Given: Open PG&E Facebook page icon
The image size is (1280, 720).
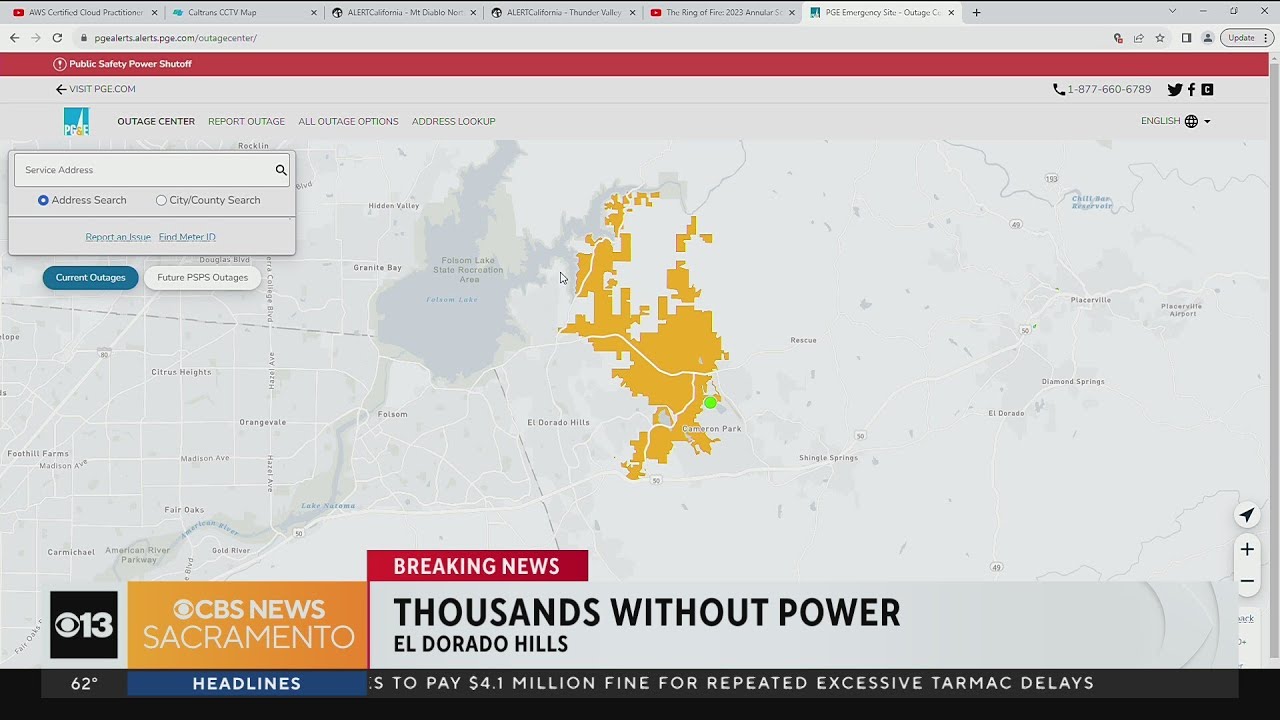Looking at the screenshot, I should [1191, 89].
